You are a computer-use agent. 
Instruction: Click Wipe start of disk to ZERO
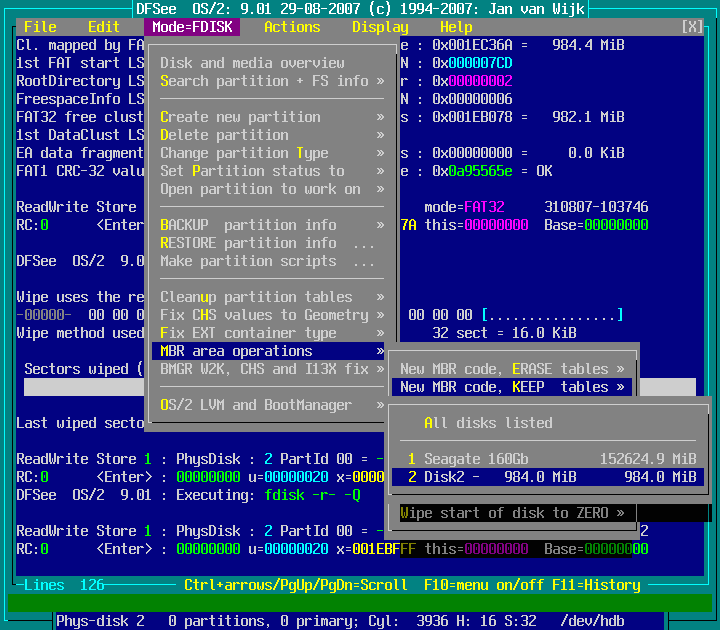pyautogui.click(x=511, y=513)
